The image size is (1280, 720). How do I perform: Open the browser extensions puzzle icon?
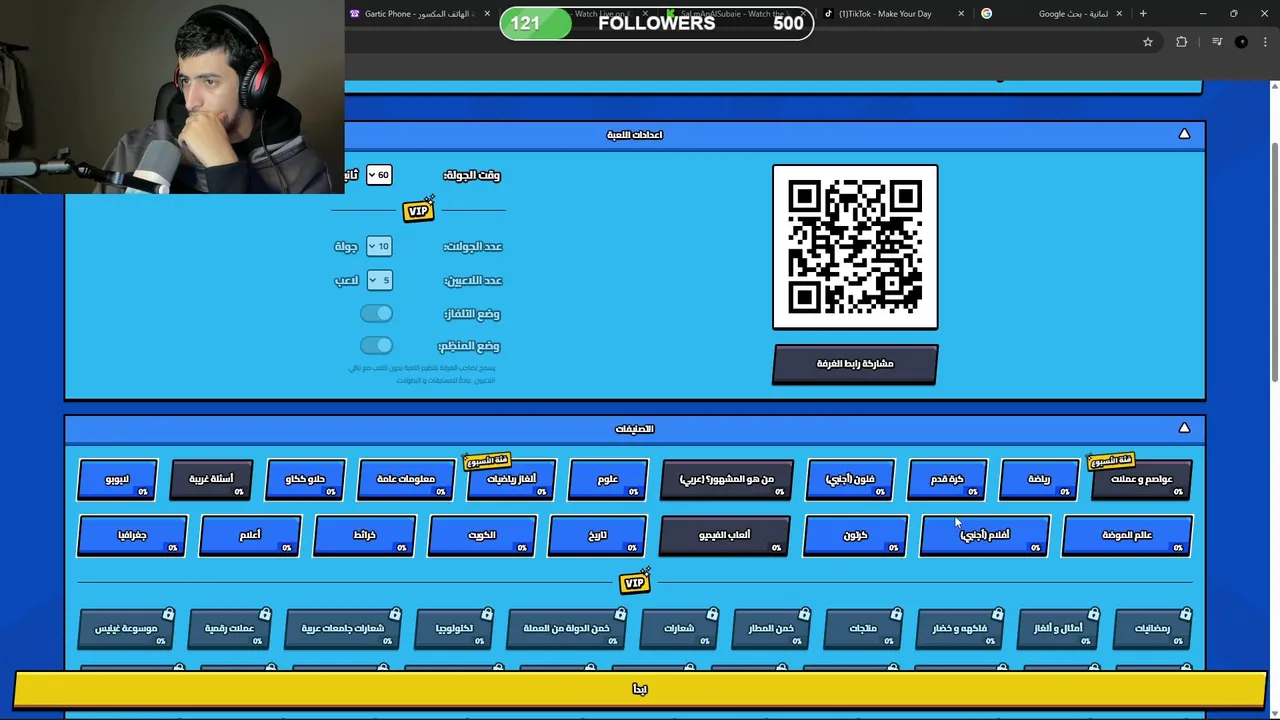(1182, 42)
